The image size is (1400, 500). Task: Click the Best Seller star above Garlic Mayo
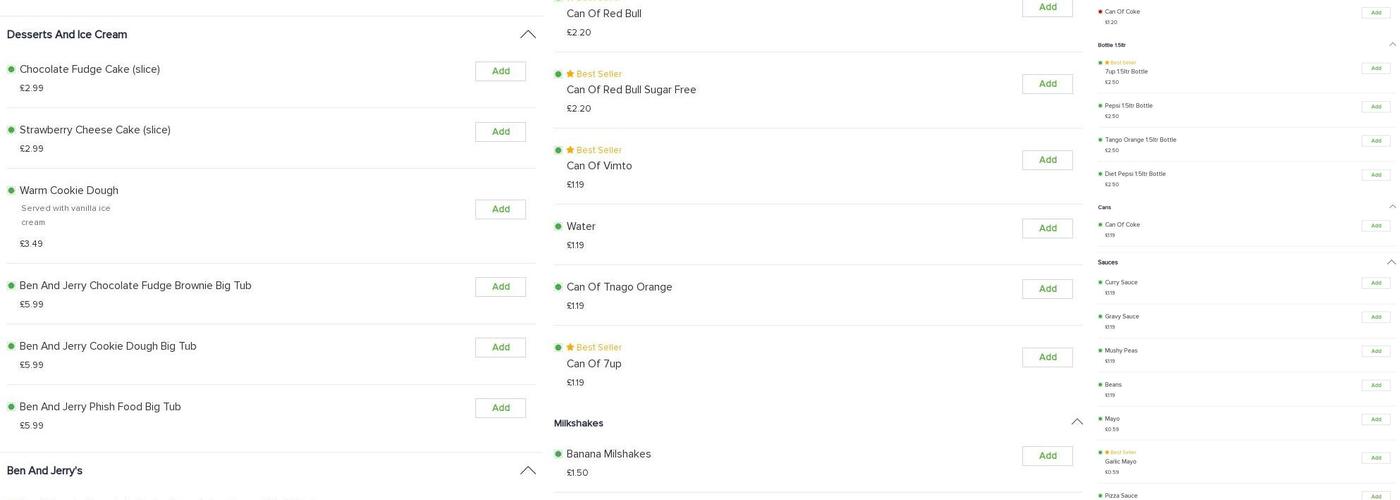tap(1107, 453)
